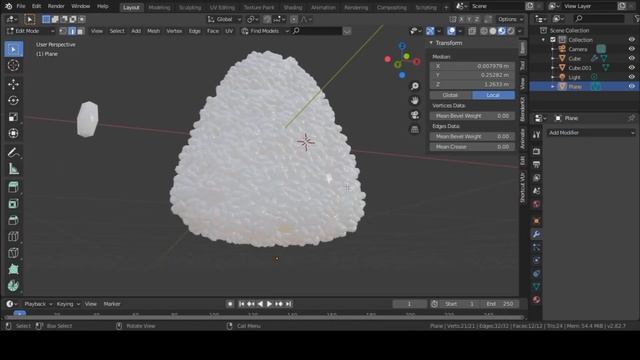Image resolution: width=640 pixels, height=360 pixels.
Task: Collapse the Collection tree item
Action: pyautogui.click(x=543, y=40)
